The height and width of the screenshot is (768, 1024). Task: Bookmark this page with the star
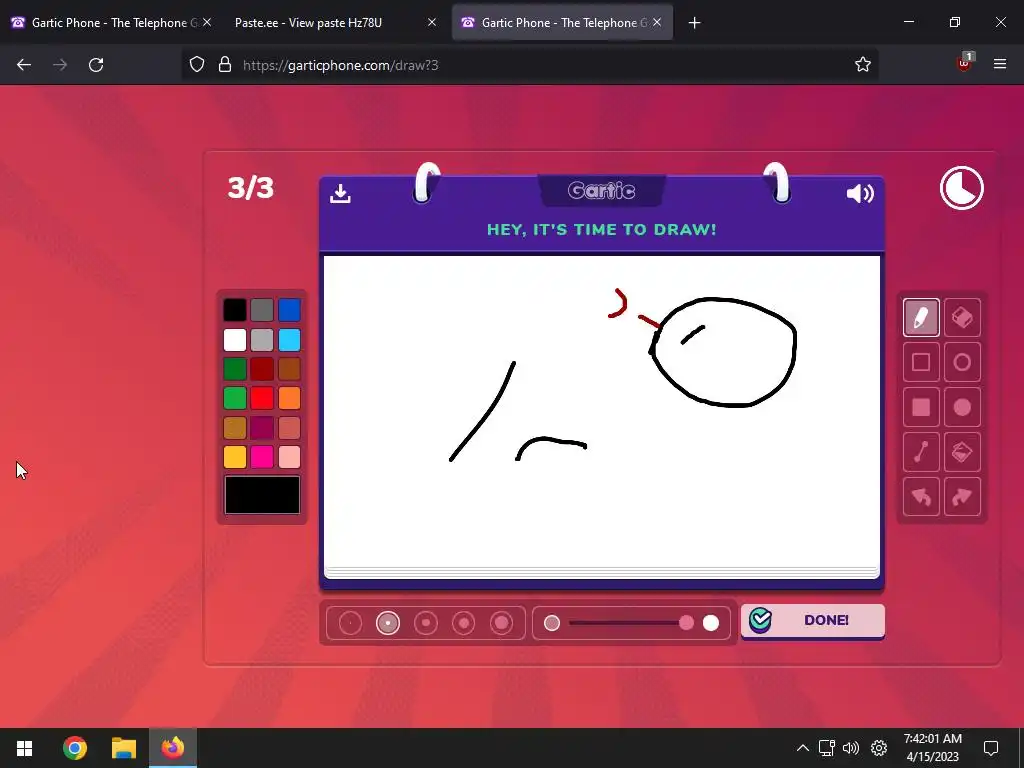[863, 64]
